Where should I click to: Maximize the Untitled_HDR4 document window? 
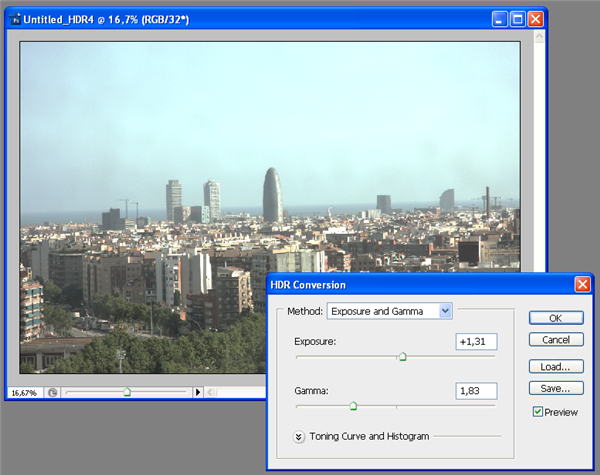tap(518, 19)
